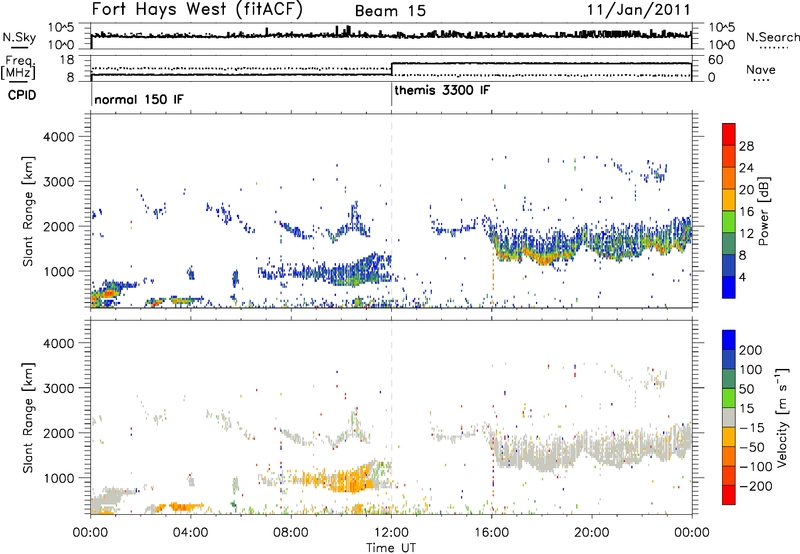Click the "12:00" time tick label
Screen dimensions: 800x554
pyautogui.click(x=391, y=533)
